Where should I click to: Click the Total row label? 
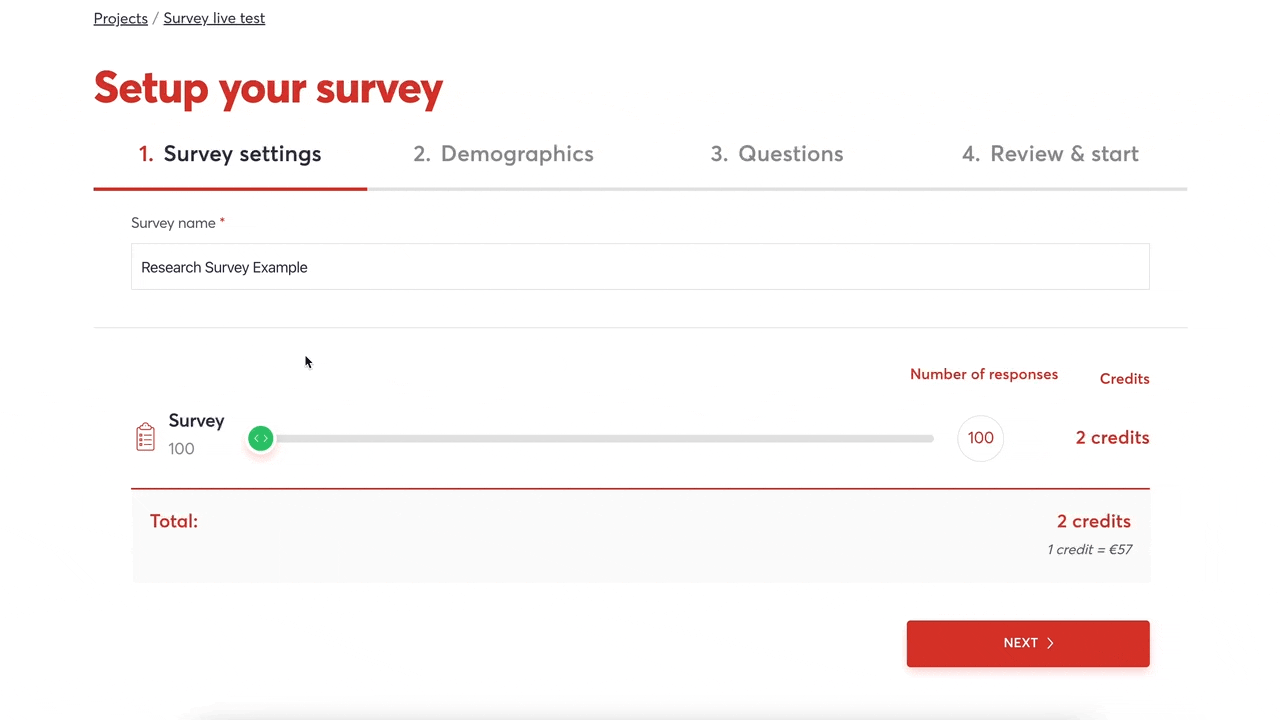[173, 521]
